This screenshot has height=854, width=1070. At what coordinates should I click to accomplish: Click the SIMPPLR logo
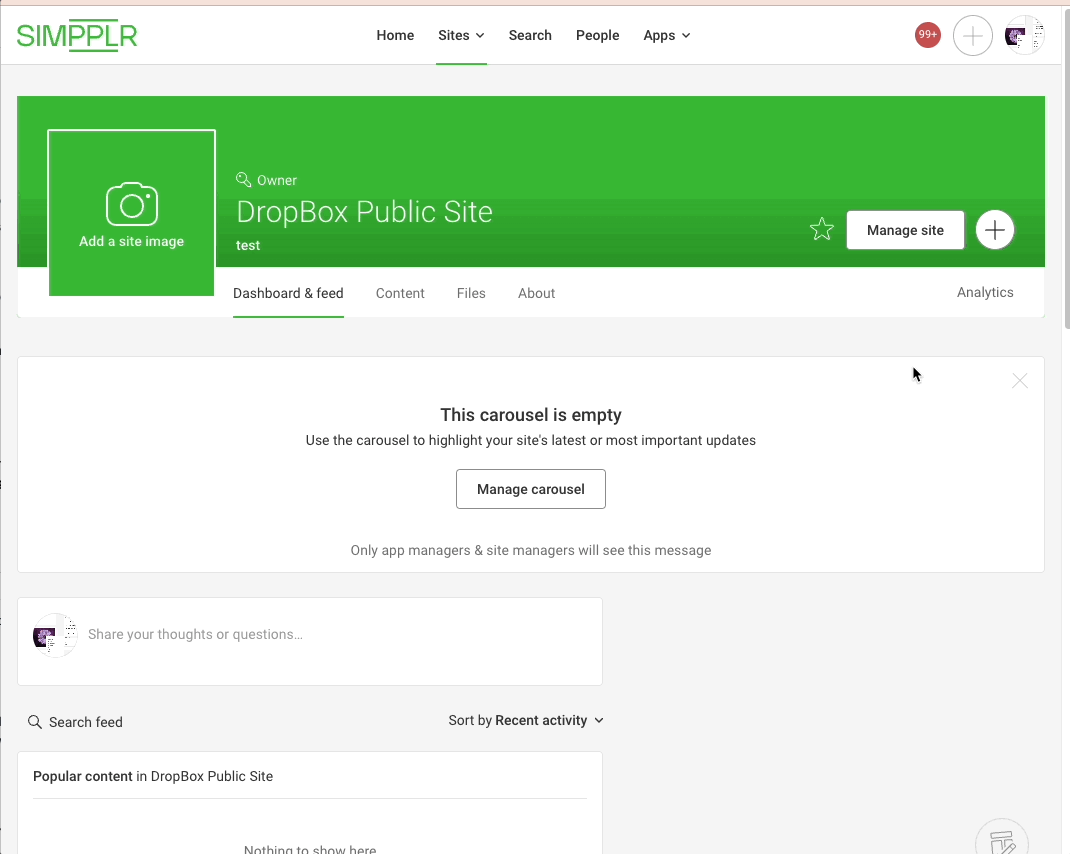77,34
